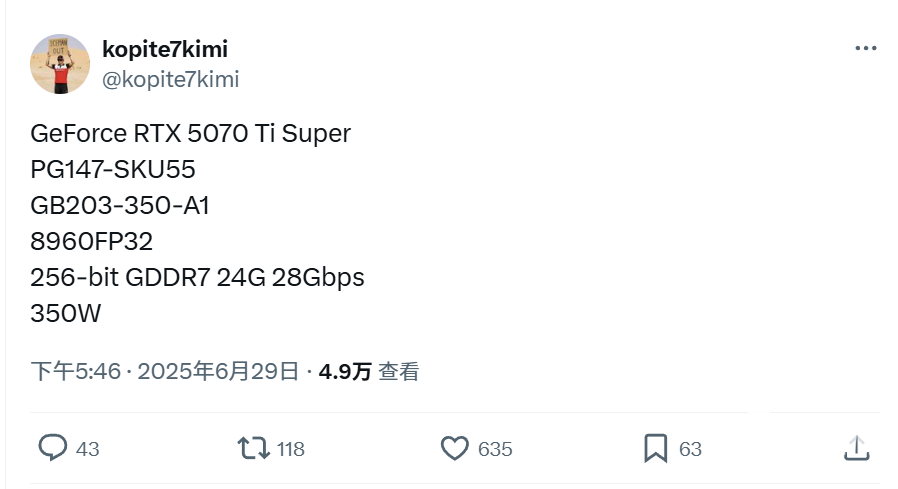The height and width of the screenshot is (489, 898).
Task: Click kopite7kimi's profile avatar
Action: click(x=60, y=64)
